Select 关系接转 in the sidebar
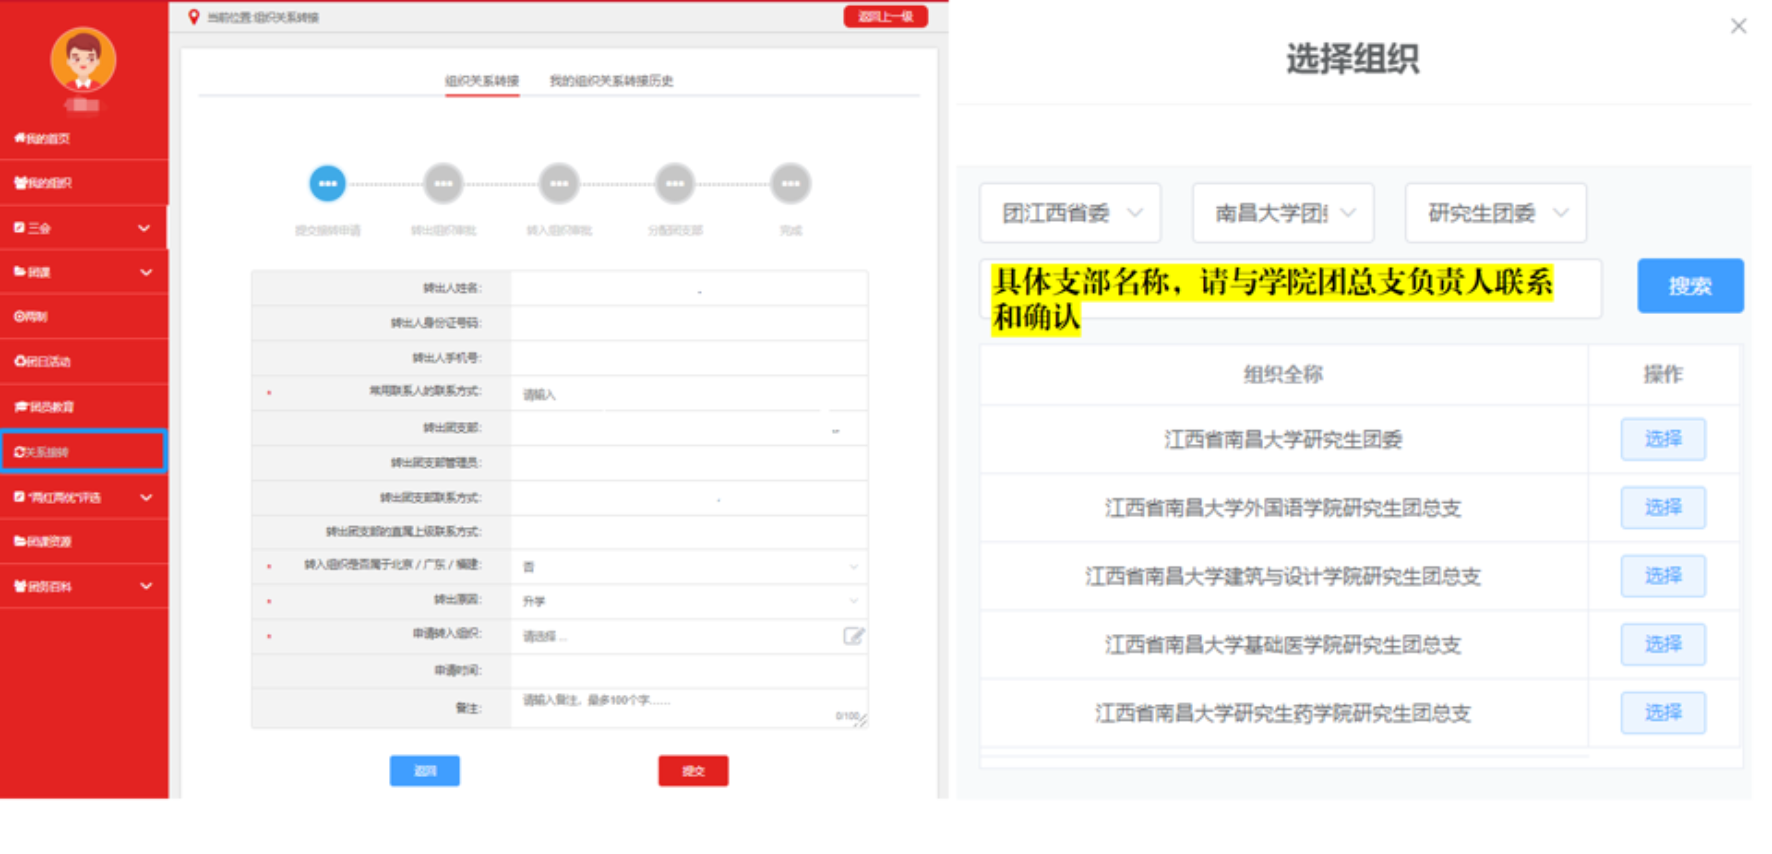This screenshot has width=1772, height=854. 84,451
